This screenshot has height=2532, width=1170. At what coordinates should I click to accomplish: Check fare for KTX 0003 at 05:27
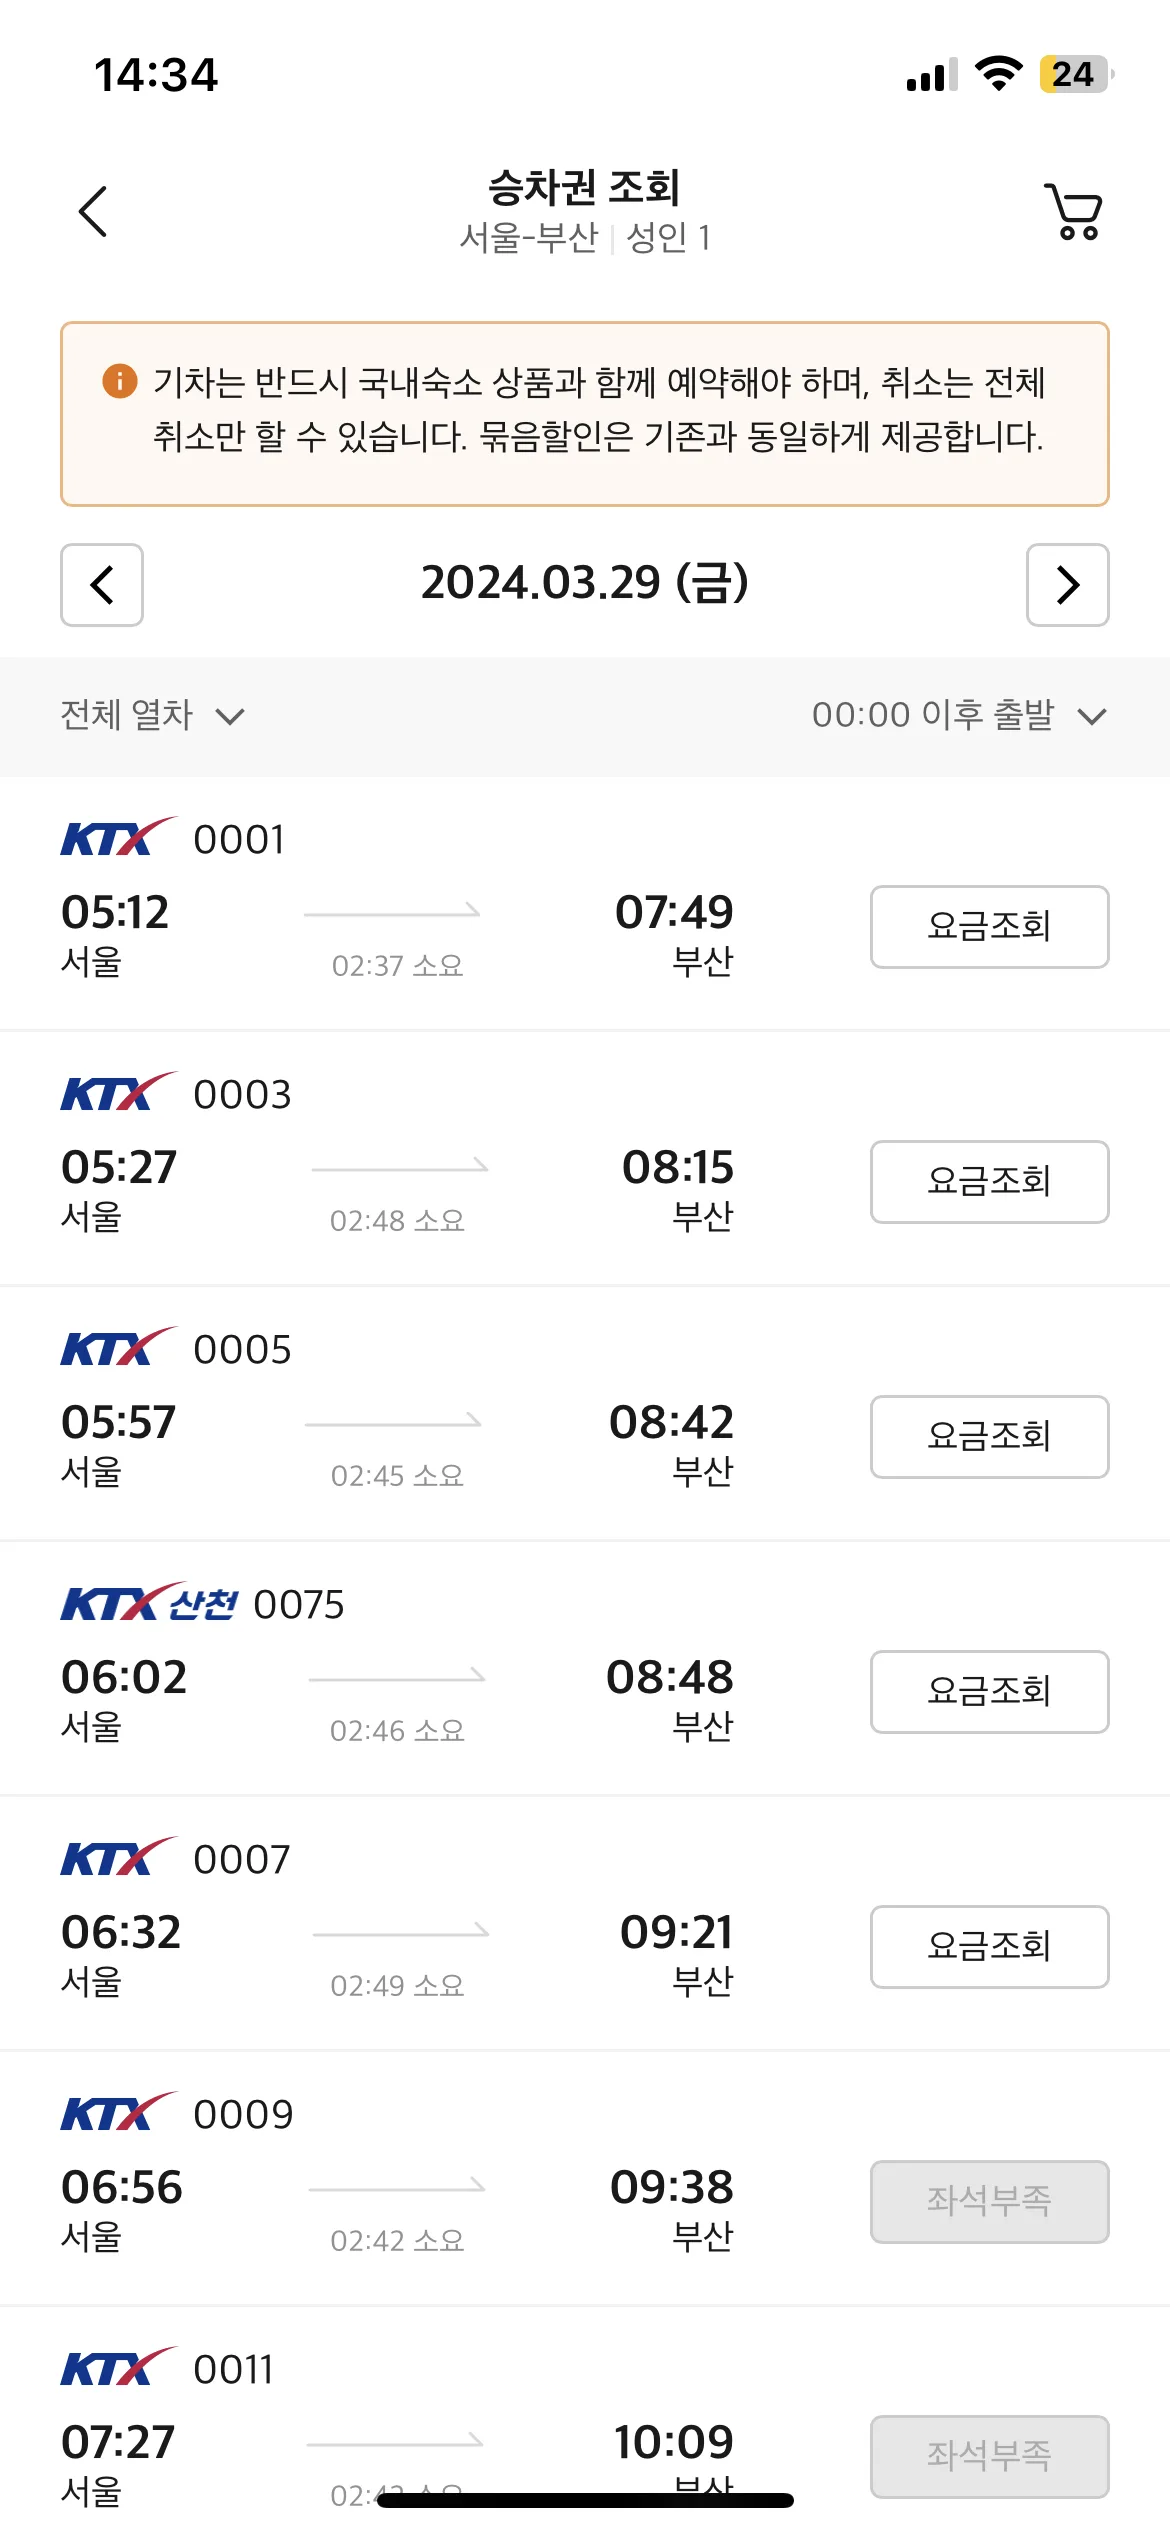[x=989, y=1182]
